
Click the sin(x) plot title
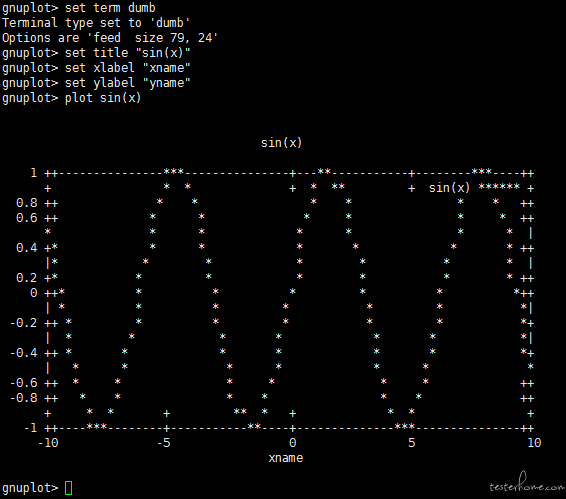point(281,143)
